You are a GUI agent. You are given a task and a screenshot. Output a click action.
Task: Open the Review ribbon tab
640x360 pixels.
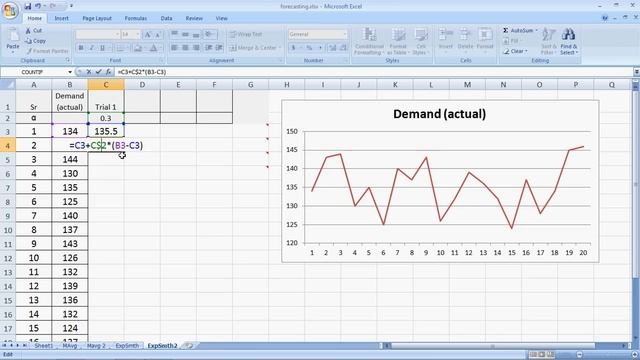194,18
